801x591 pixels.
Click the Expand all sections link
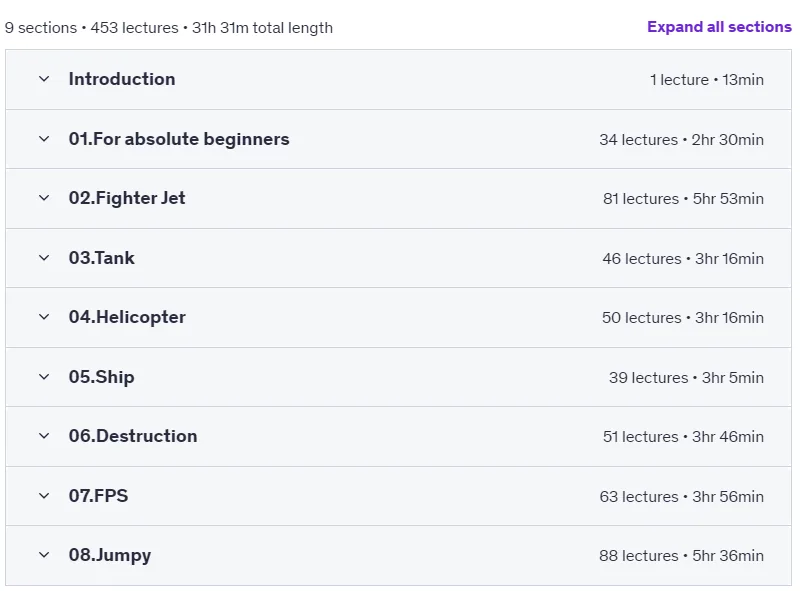719,27
